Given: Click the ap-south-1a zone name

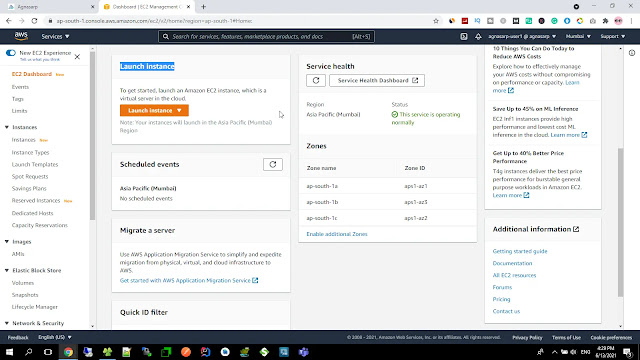Looking at the screenshot, I should click(x=322, y=186).
